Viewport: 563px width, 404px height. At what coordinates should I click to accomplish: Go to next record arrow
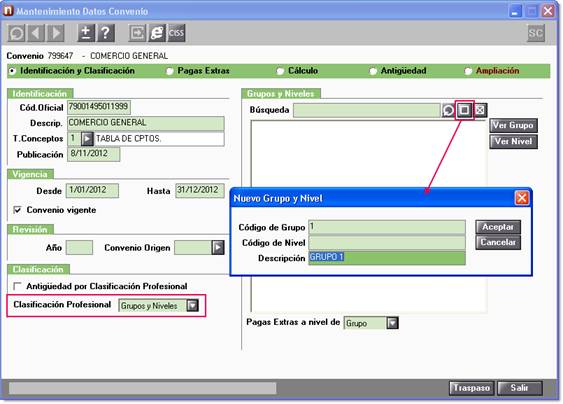tap(56, 33)
